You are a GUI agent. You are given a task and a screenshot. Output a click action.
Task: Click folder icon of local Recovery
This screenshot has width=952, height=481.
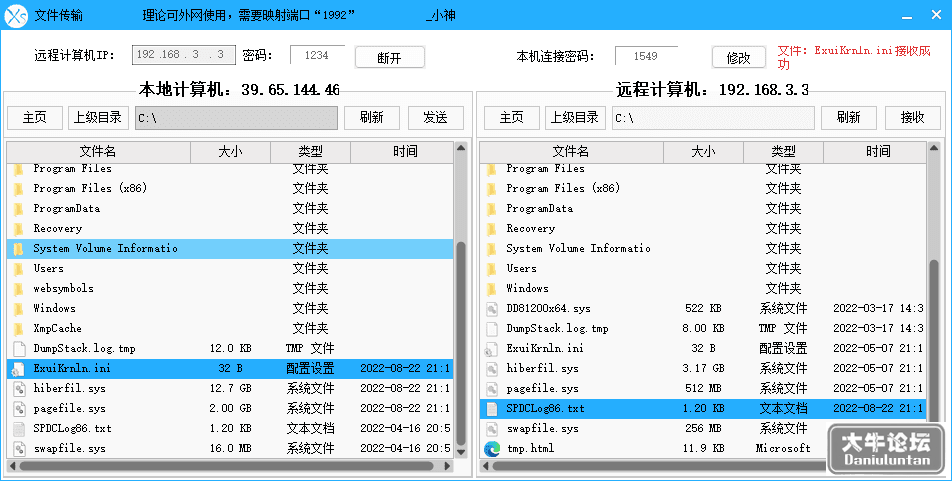coord(19,229)
